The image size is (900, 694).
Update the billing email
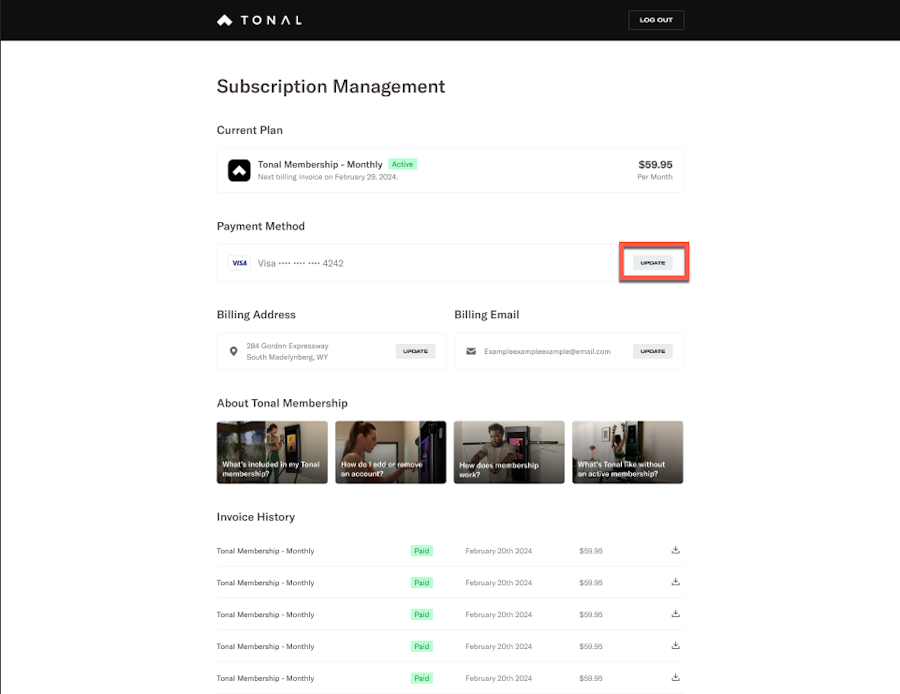tap(653, 351)
